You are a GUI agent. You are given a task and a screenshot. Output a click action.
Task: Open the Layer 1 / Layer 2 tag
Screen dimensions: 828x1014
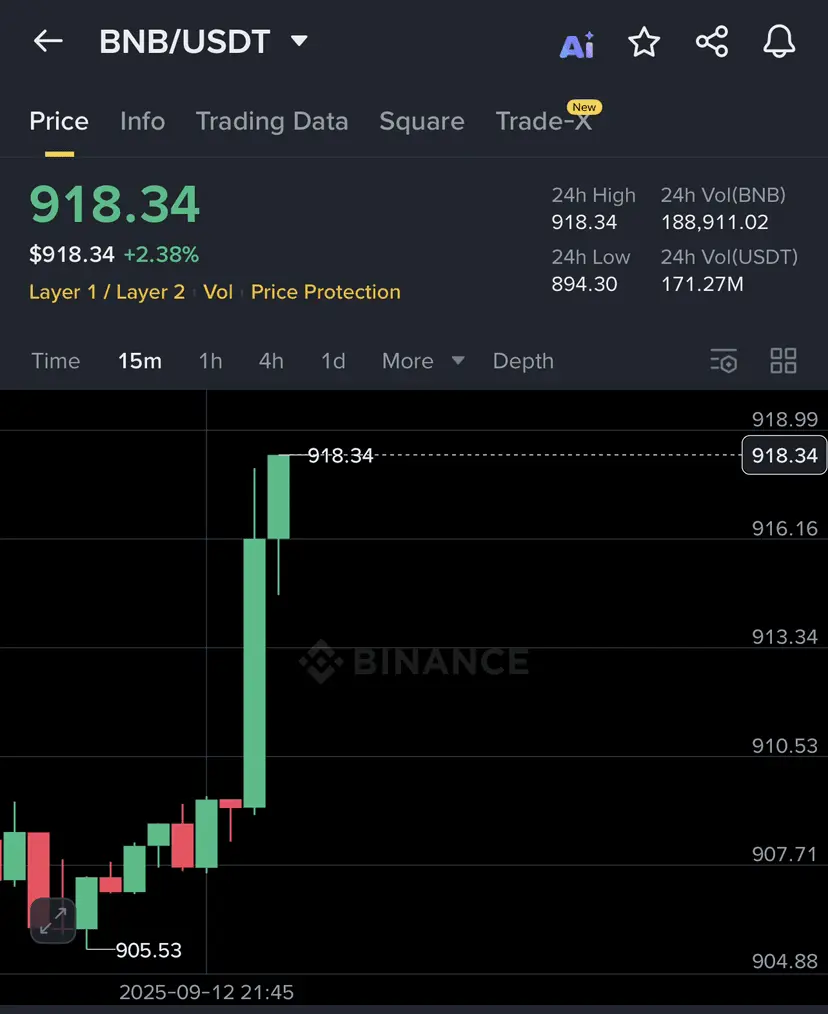107,292
